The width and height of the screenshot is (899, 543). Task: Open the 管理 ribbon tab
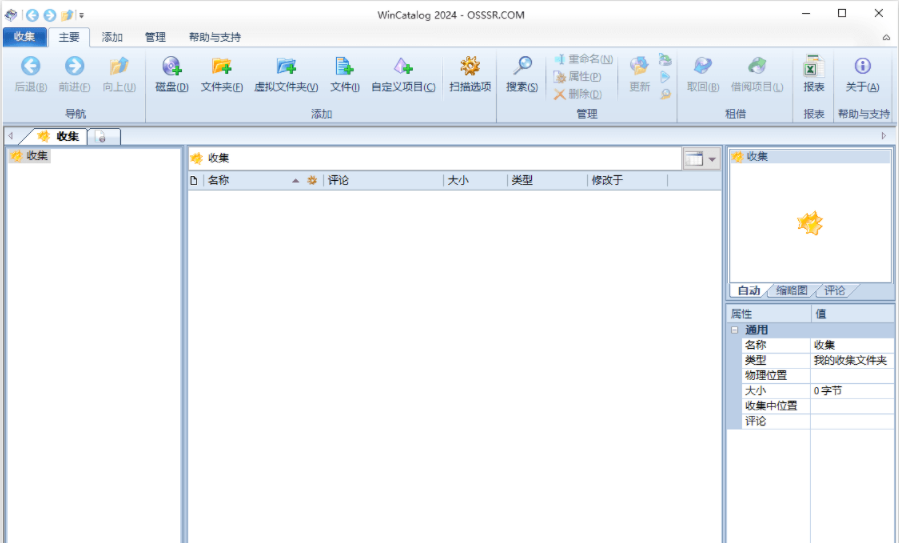(155, 37)
